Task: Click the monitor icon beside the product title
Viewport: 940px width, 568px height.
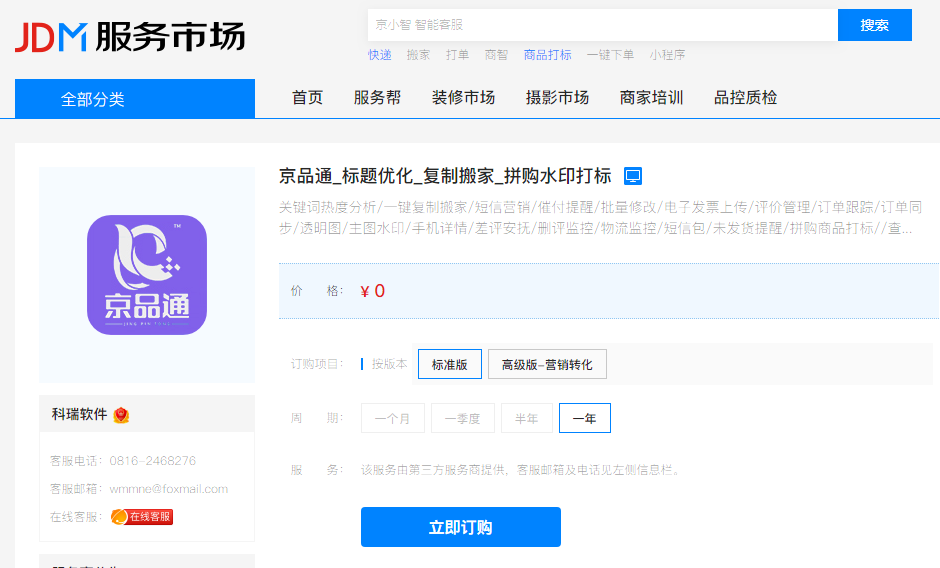Action: click(x=632, y=176)
